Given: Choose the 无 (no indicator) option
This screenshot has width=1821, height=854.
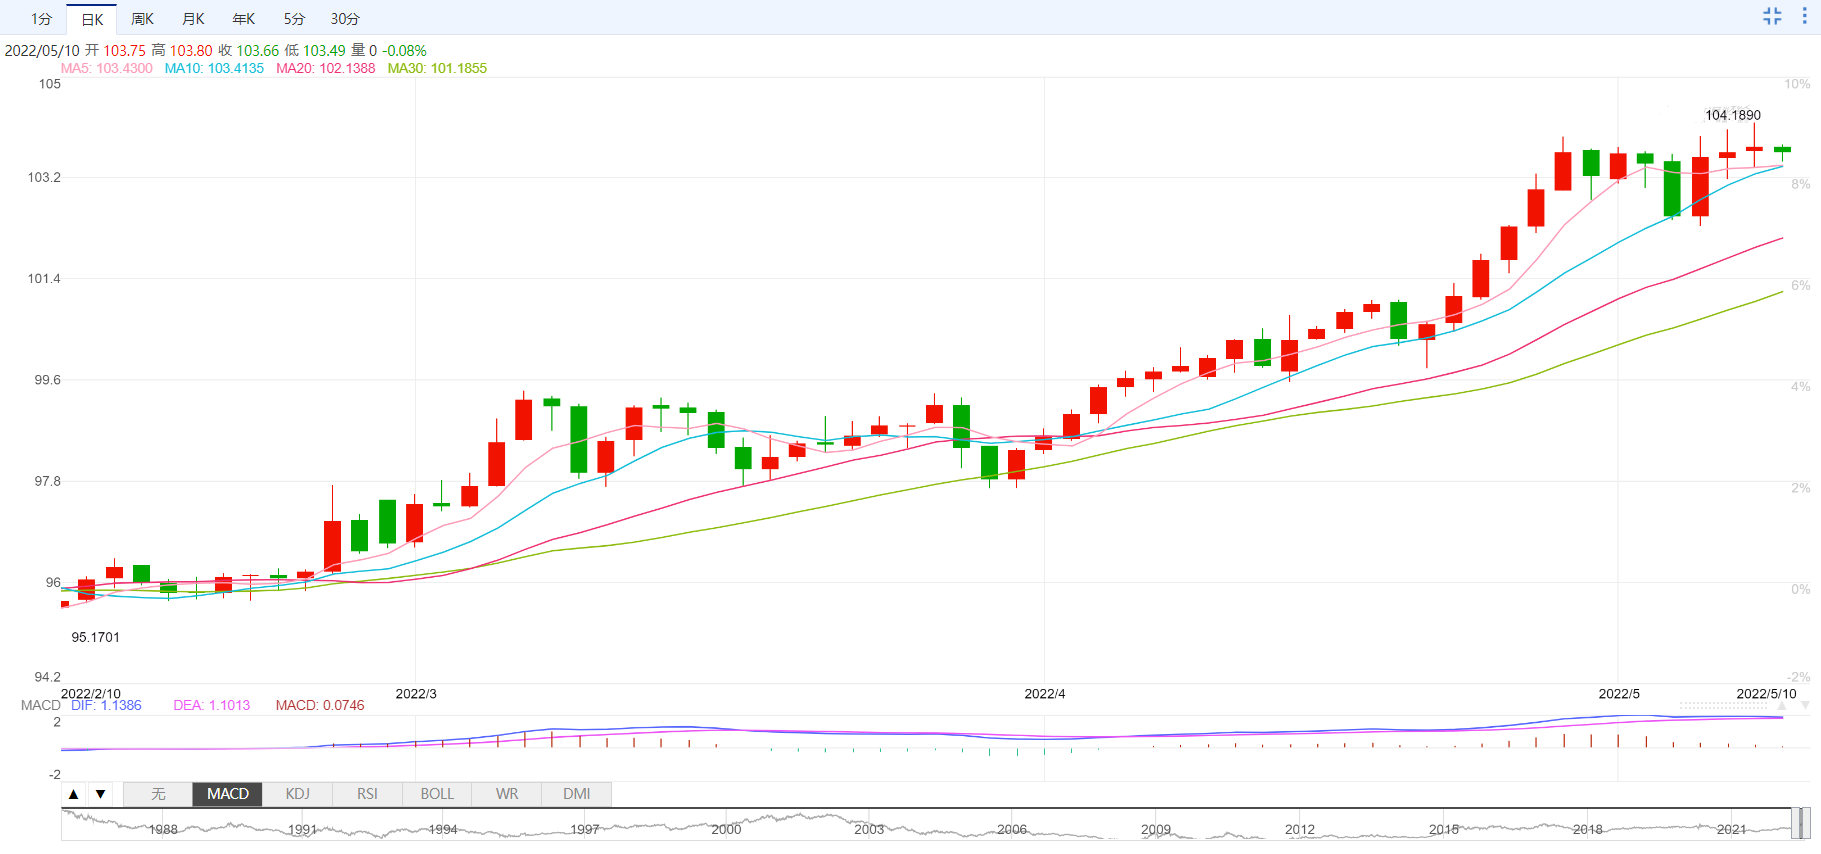Looking at the screenshot, I should pos(158,794).
